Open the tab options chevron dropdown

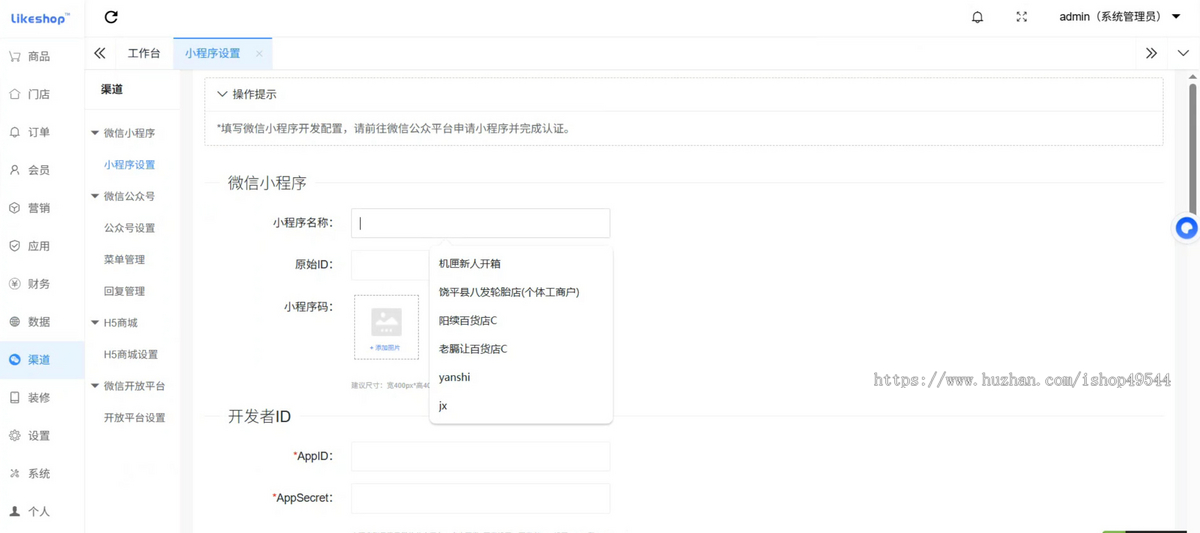click(x=1183, y=53)
